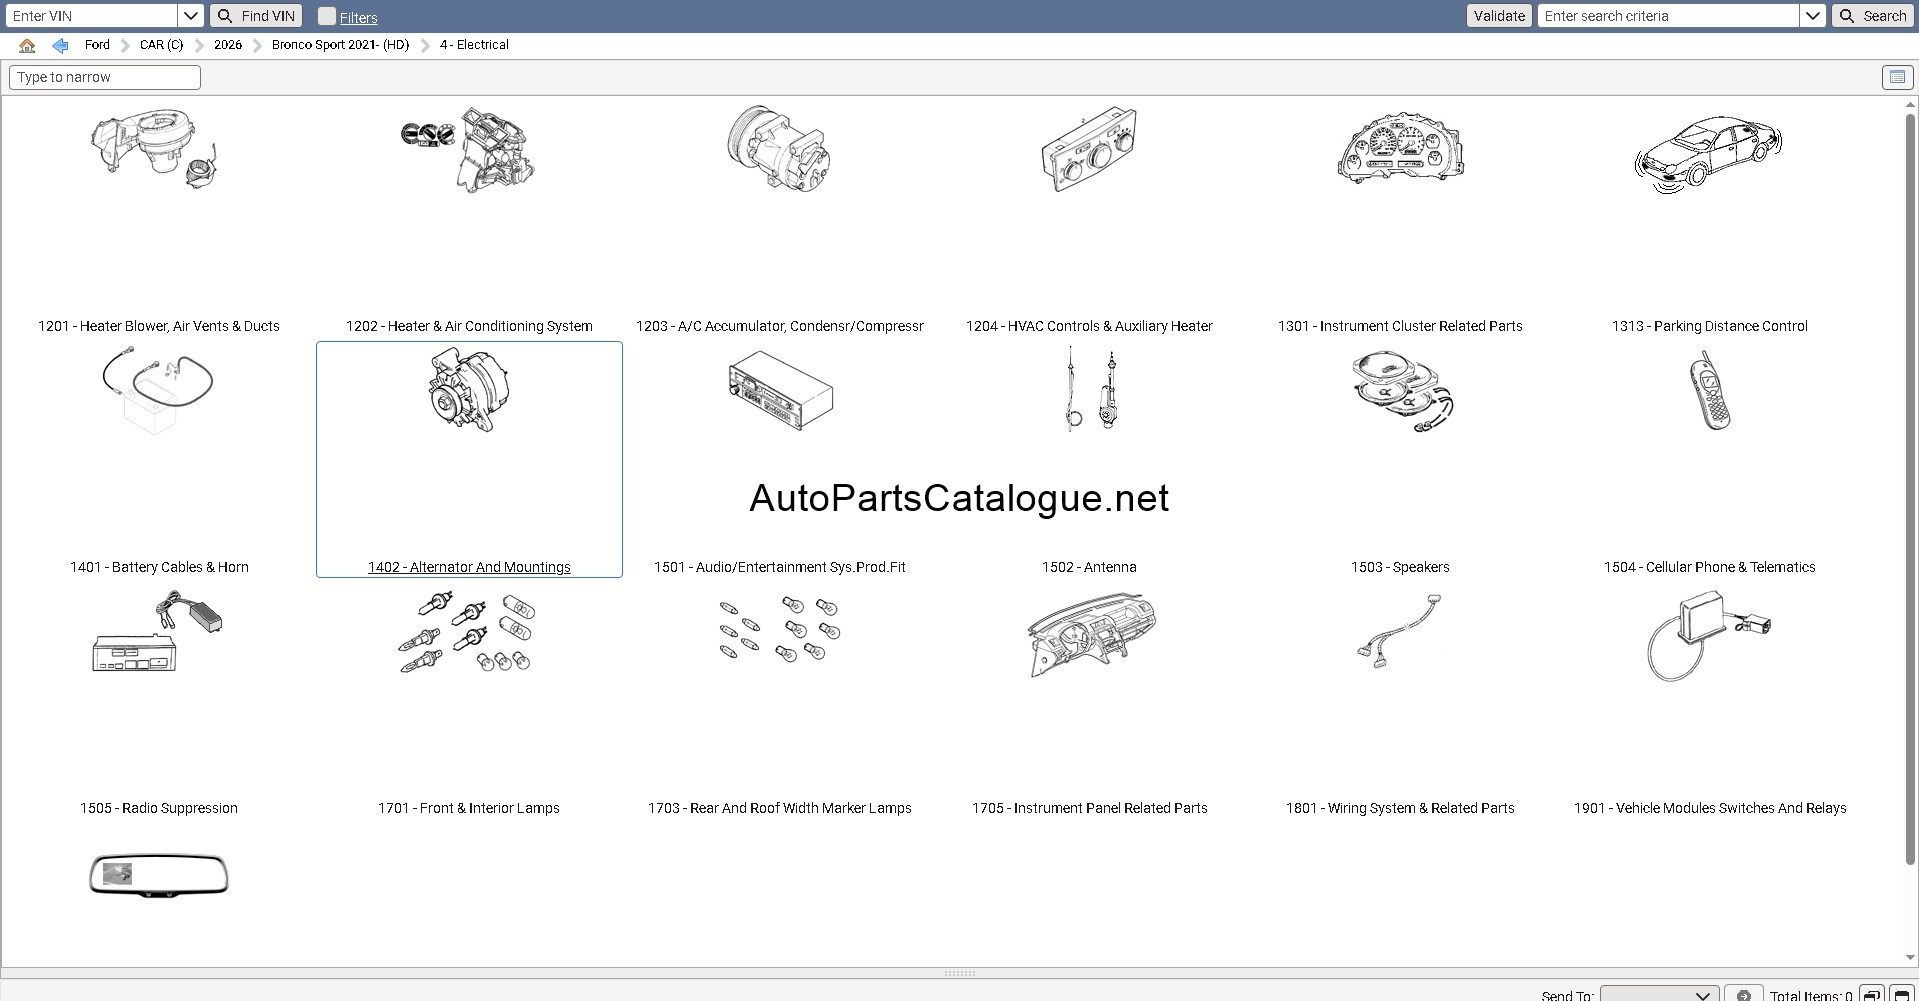
Task: Select 1313 - Parking Distance Control label
Action: [1710, 326]
